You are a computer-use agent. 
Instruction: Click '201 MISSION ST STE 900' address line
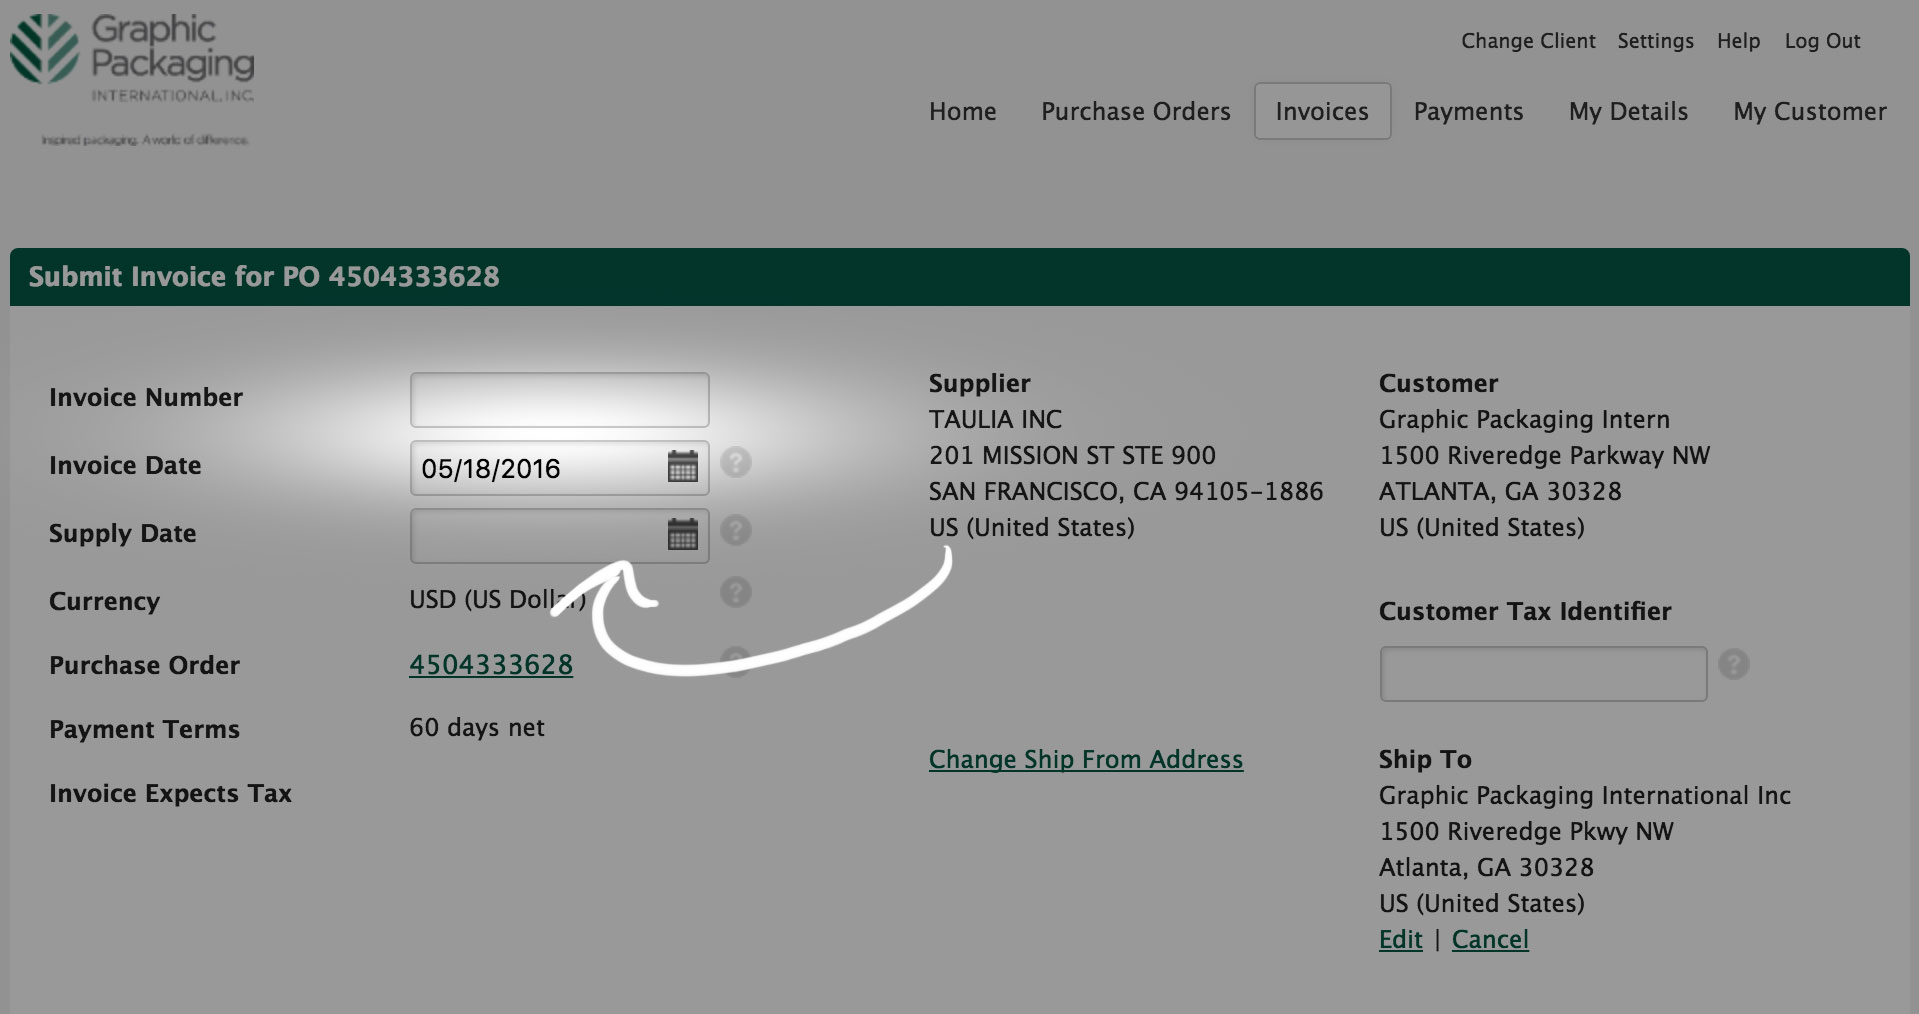click(x=1072, y=455)
